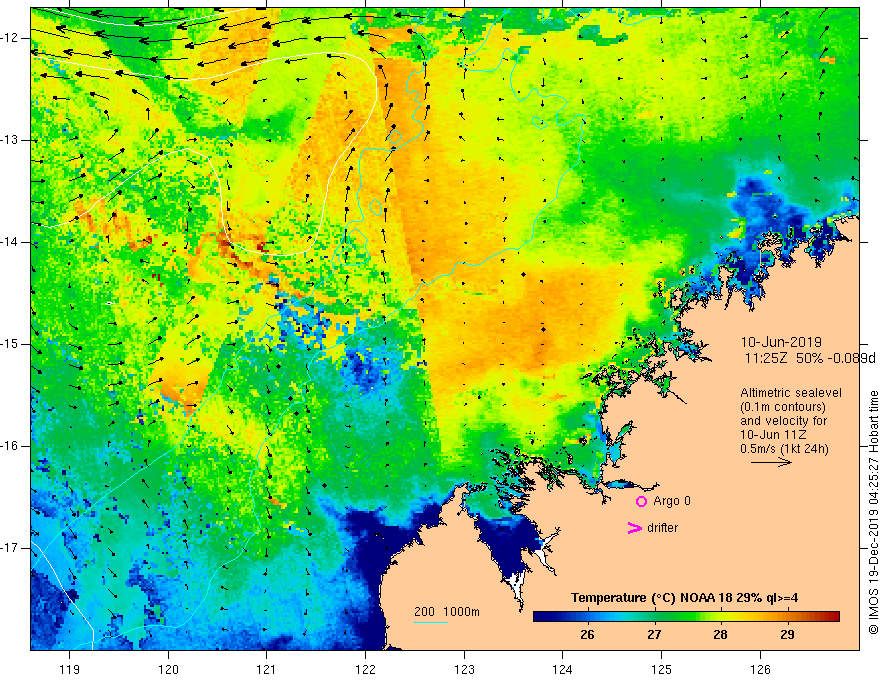This screenshot has width=880, height=680.
Task: Click longitude label 126
Action: (760, 669)
